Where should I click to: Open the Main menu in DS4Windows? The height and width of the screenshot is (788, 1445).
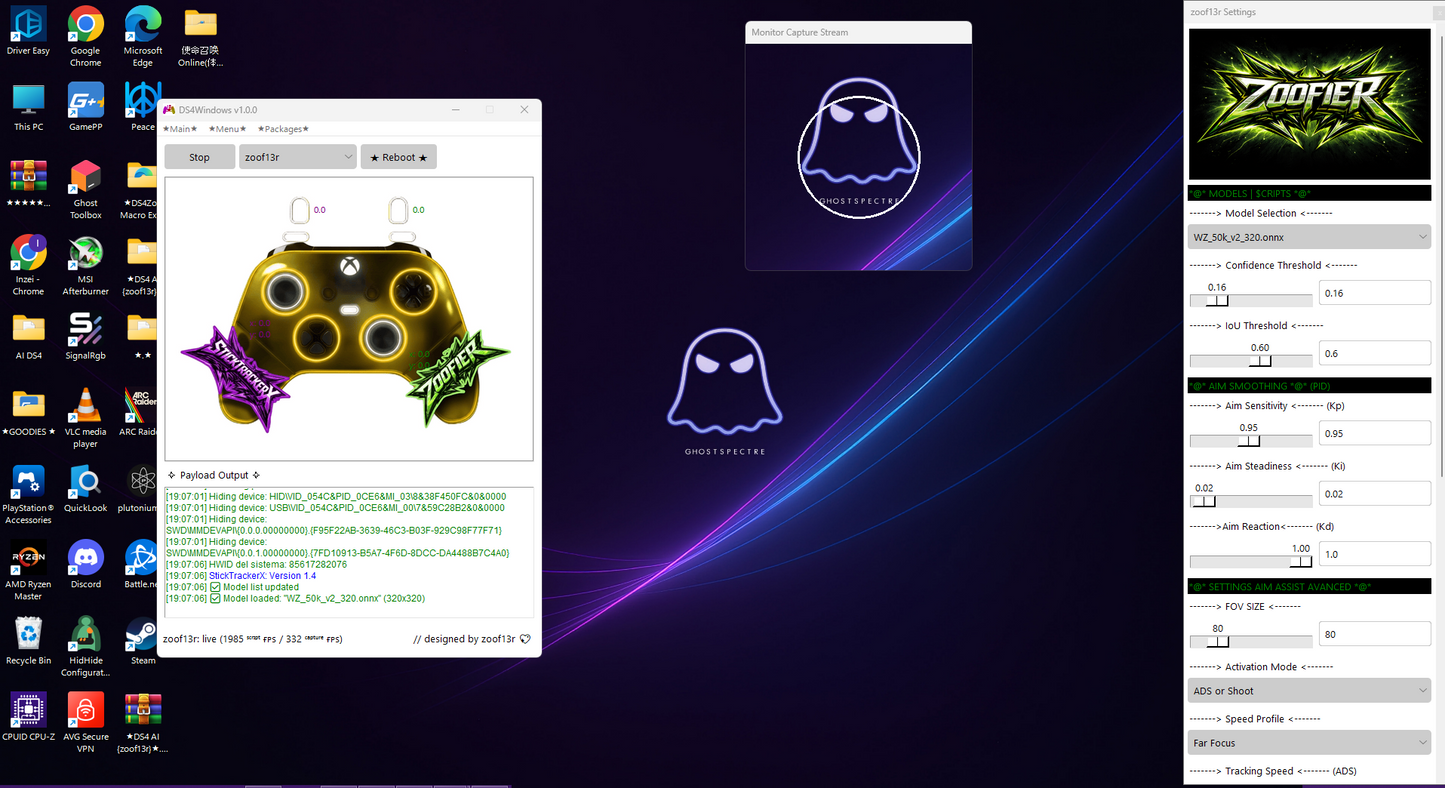pos(180,129)
